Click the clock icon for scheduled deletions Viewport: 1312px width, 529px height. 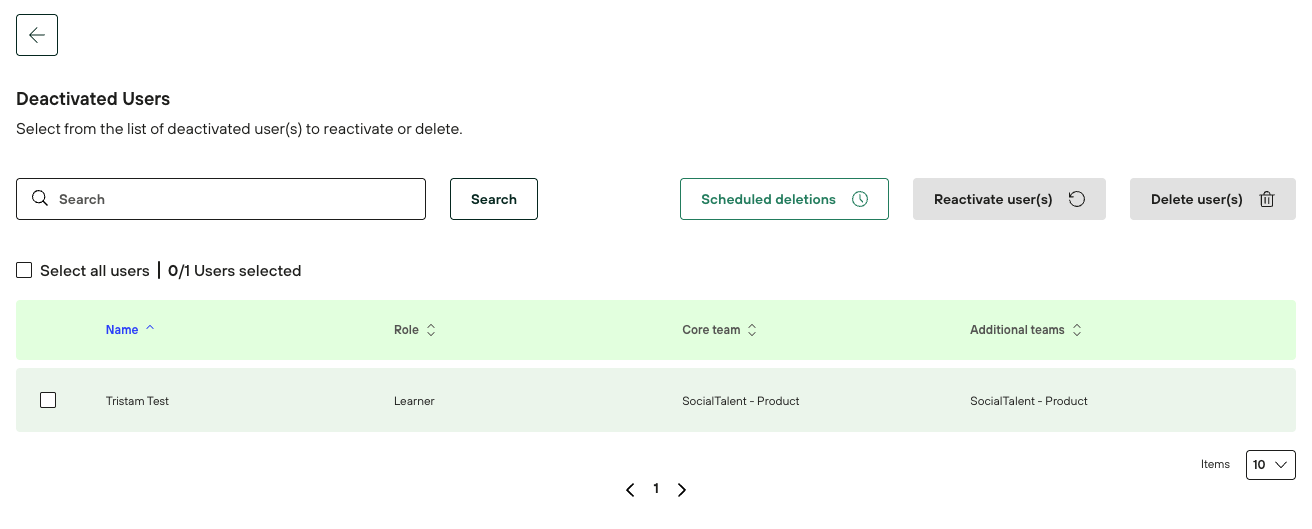coord(860,199)
